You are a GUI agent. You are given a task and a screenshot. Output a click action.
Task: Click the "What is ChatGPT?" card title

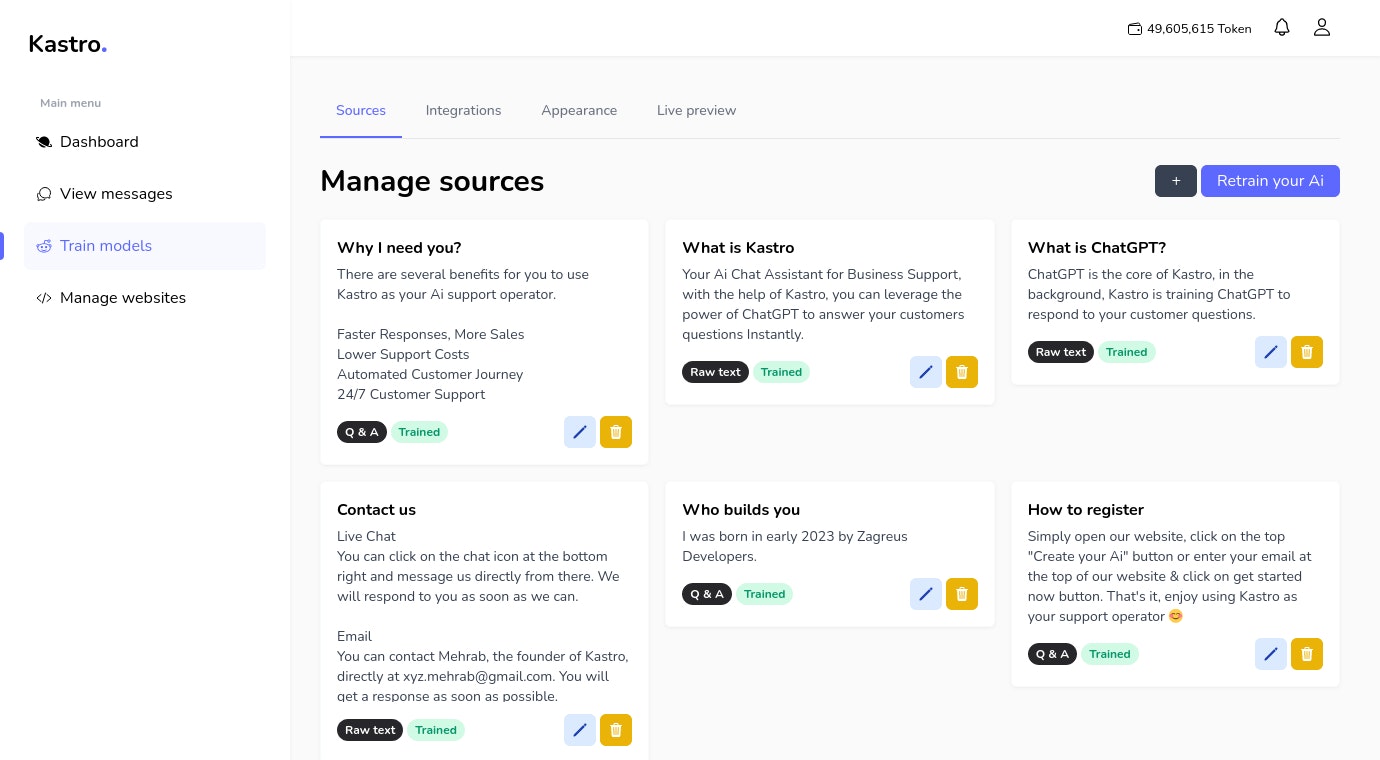(x=1097, y=248)
